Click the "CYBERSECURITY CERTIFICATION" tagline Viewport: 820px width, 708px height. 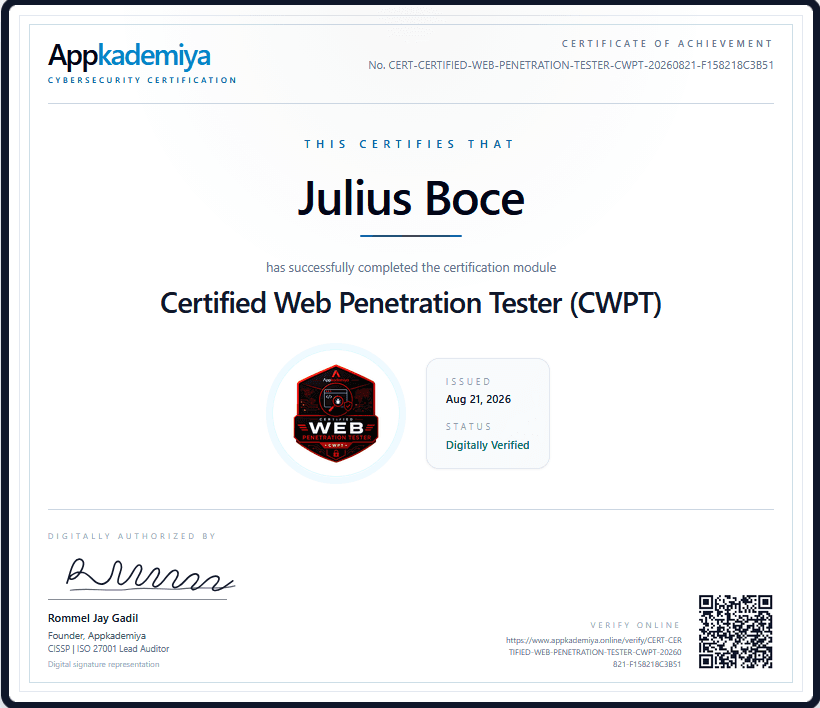click(142, 80)
